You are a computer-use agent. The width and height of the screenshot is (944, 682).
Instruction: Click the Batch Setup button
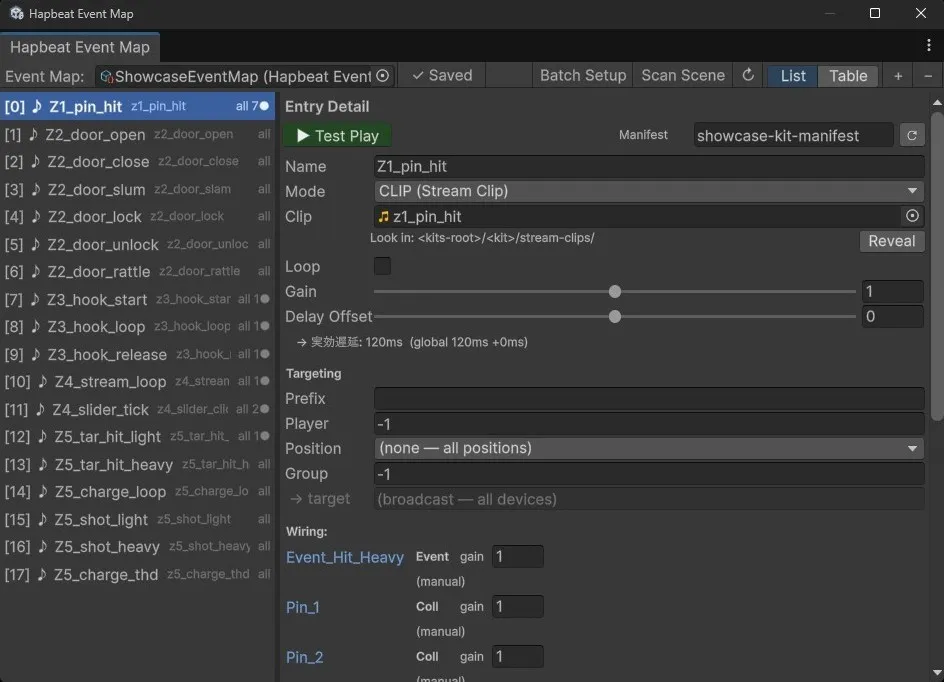583,75
